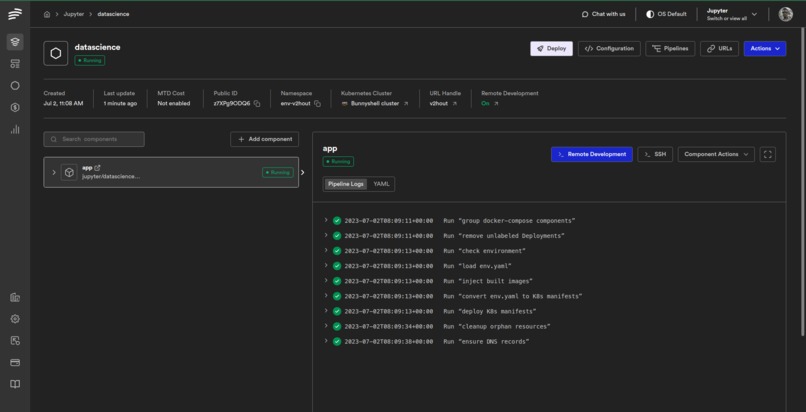
Task: Open the Documentation book sidebar icon
Action: click(15, 384)
